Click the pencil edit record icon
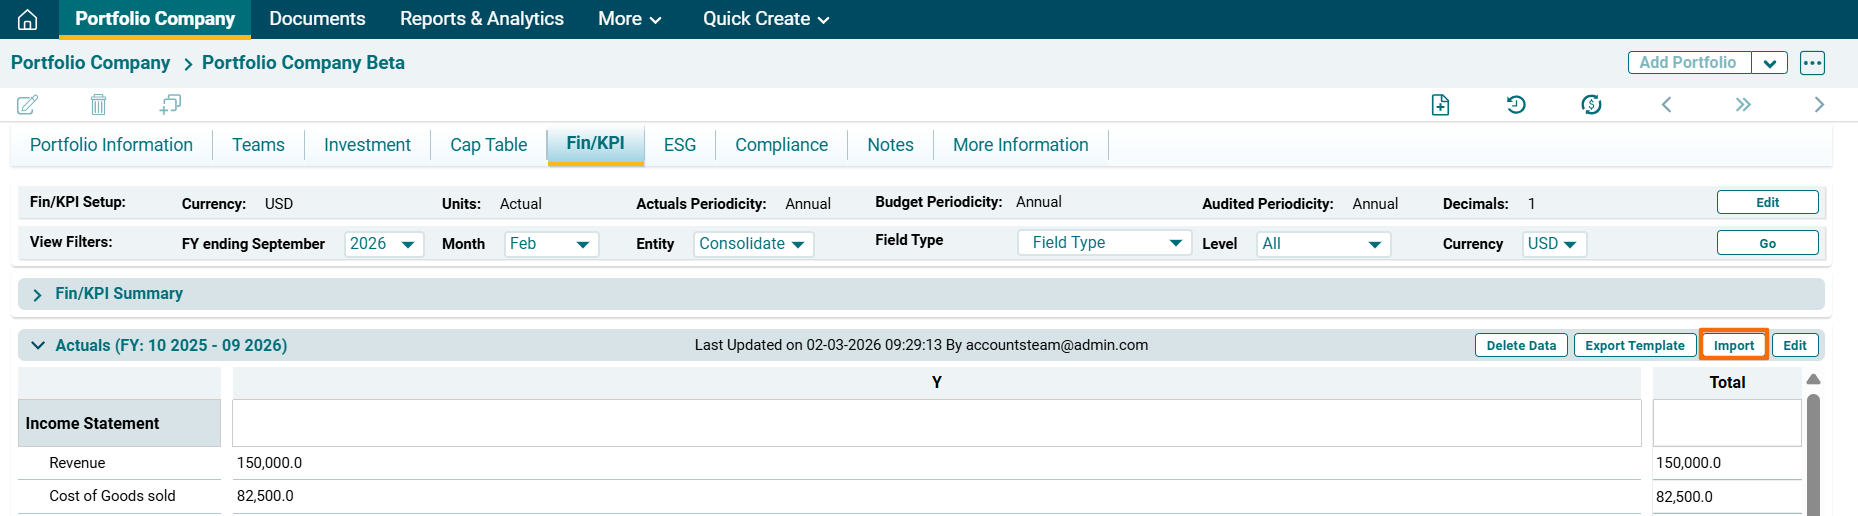1858x516 pixels. [x=28, y=104]
